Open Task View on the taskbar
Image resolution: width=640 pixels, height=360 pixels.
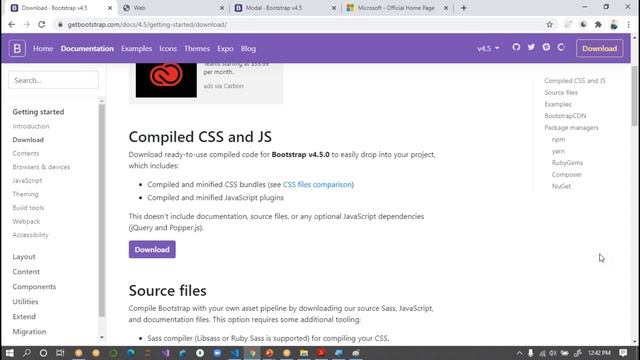click(60, 353)
